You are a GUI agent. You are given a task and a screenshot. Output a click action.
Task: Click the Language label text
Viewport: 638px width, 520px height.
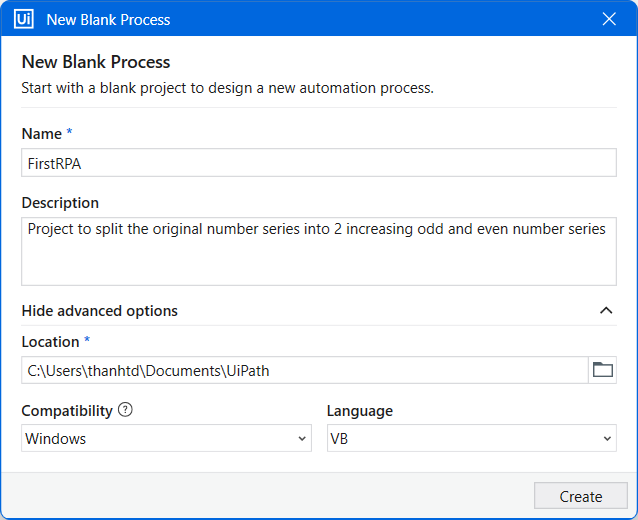tap(360, 411)
